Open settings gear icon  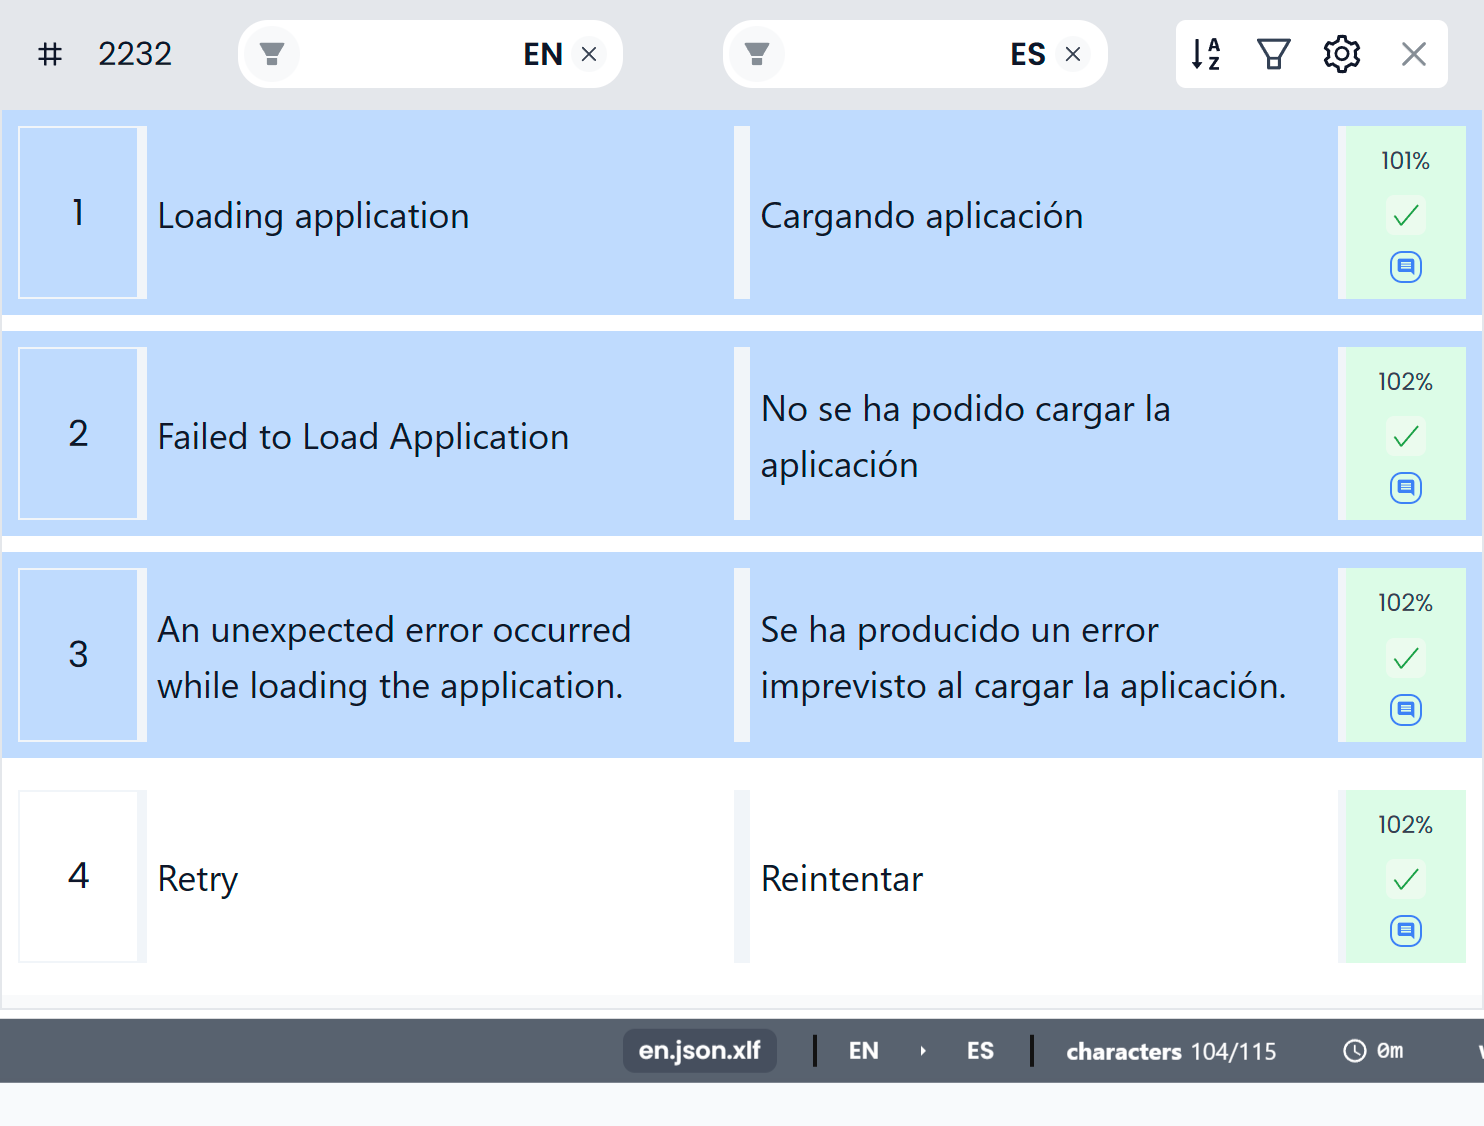[x=1341, y=54]
